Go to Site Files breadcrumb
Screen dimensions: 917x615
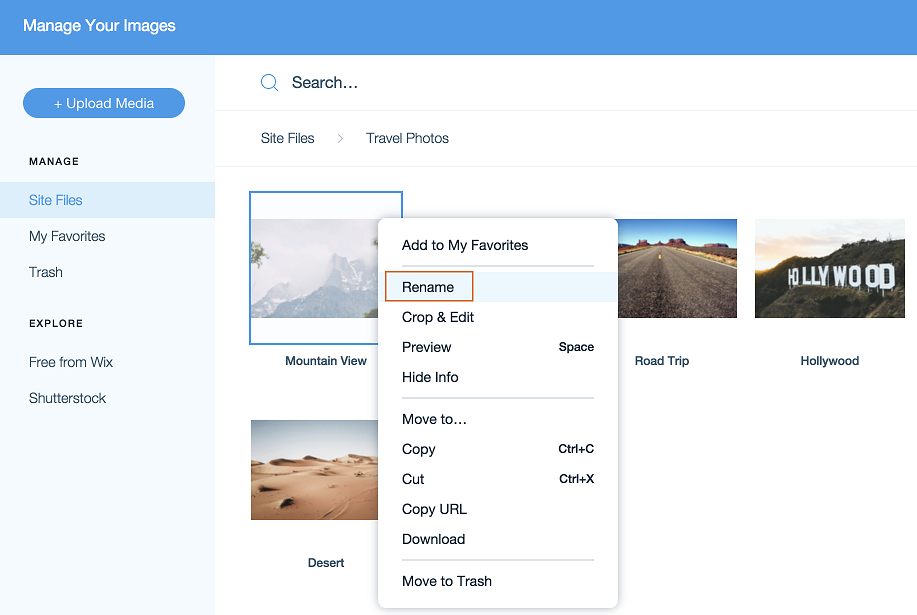pyautogui.click(x=288, y=139)
